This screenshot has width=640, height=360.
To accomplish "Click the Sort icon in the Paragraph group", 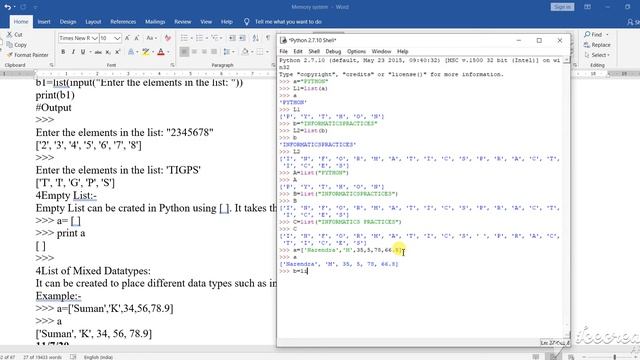I will [256, 38].
